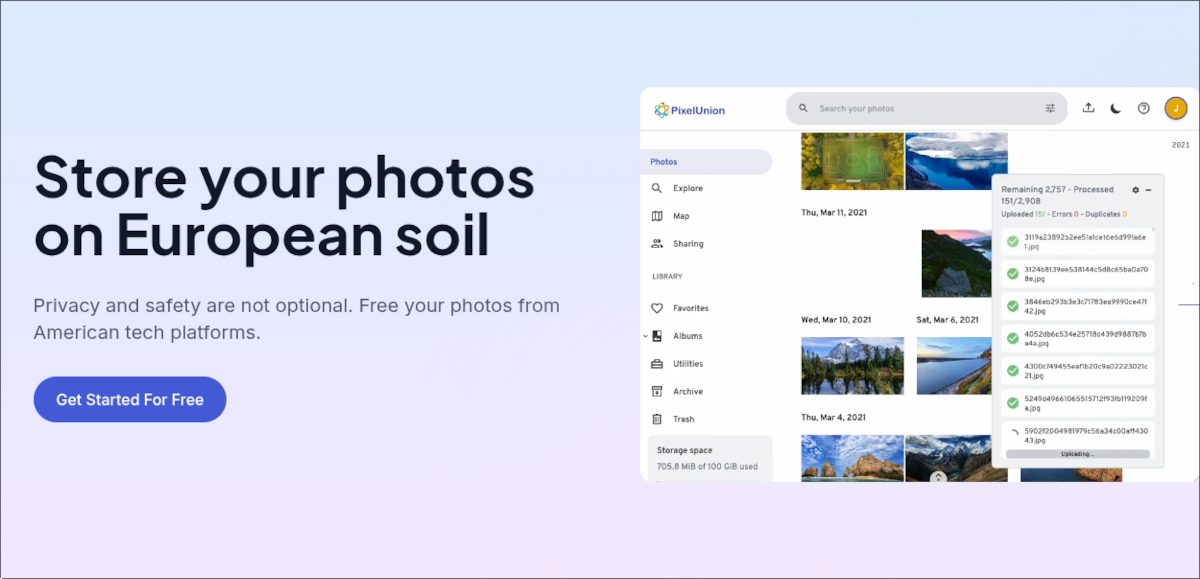Click Get Started For Free button

pos(130,400)
